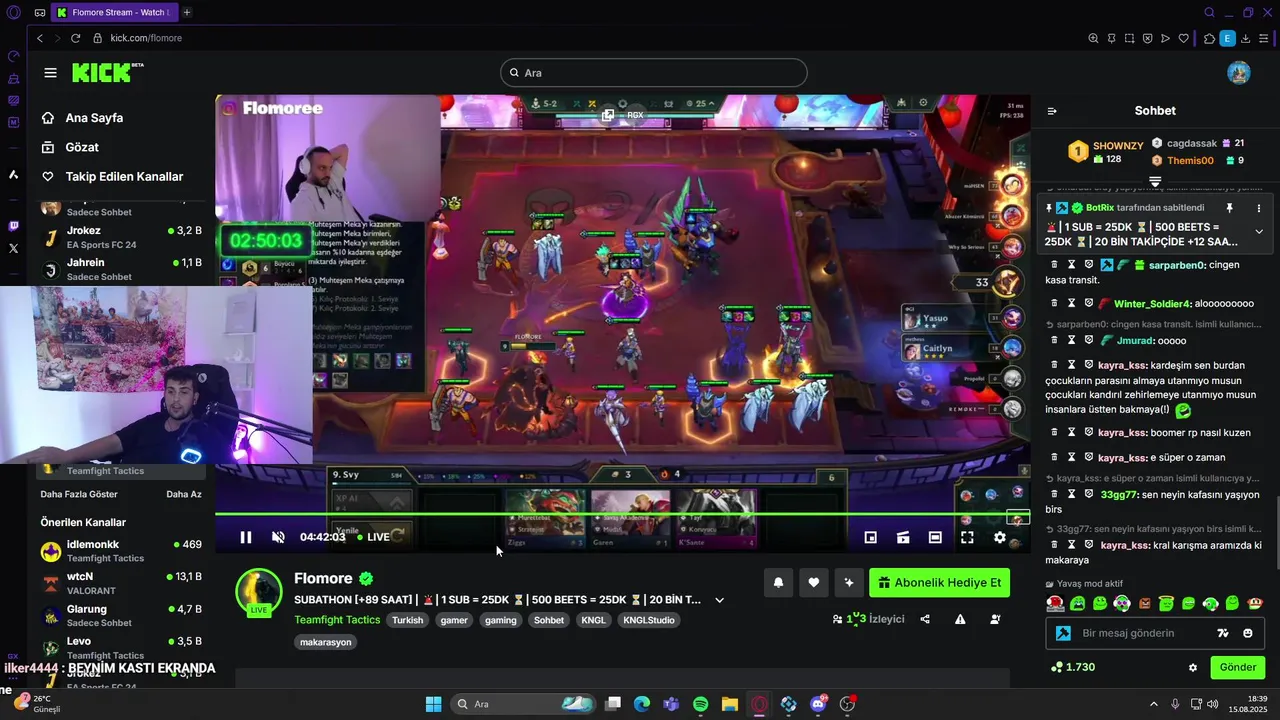Collapse the Sohbet chat panel
The width and height of the screenshot is (1280, 720).
click(x=1051, y=111)
